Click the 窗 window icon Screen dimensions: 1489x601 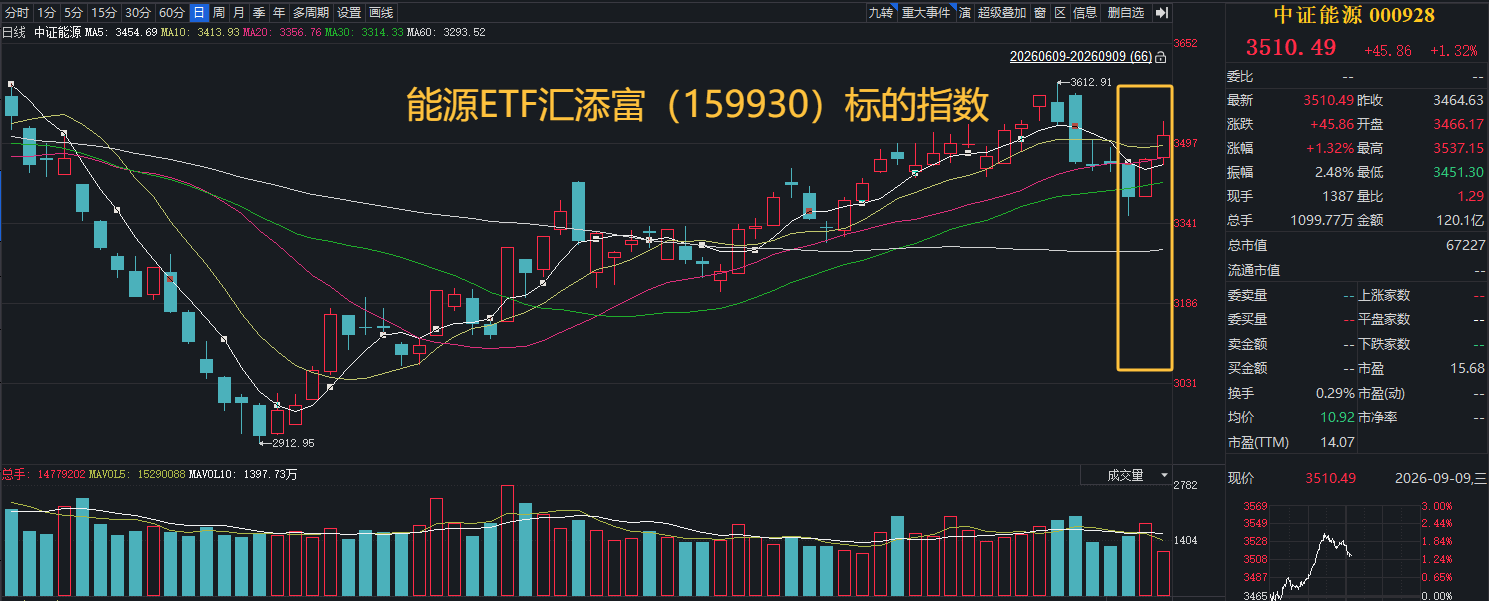coord(1040,13)
